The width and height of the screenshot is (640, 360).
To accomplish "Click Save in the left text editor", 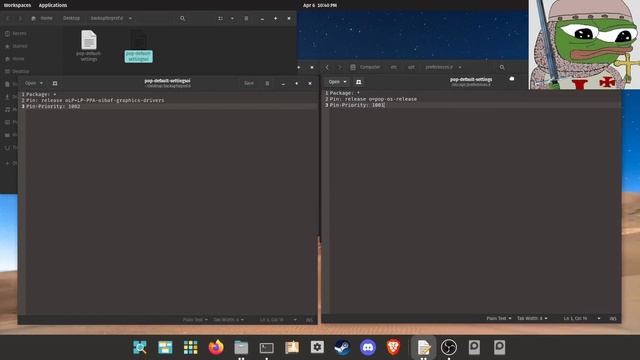I will pyautogui.click(x=249, y=83).
